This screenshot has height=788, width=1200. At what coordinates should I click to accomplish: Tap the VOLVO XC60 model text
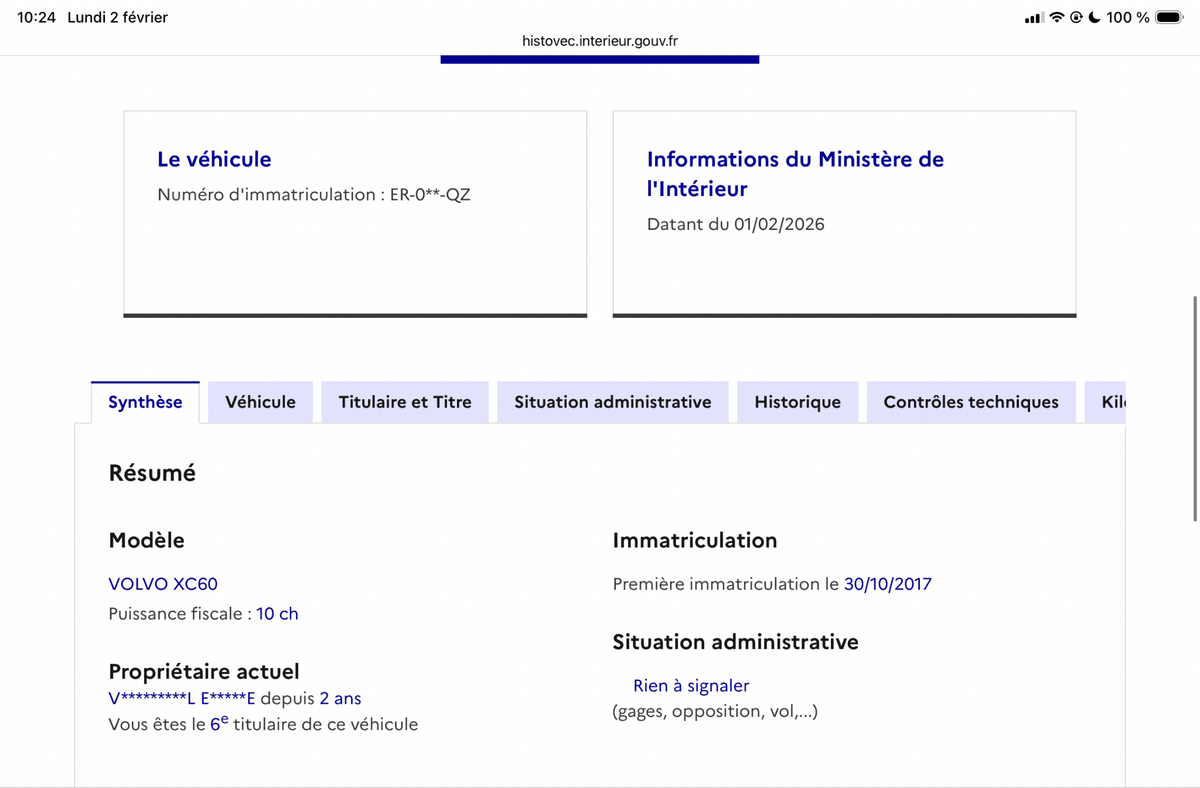pos(163,584)
